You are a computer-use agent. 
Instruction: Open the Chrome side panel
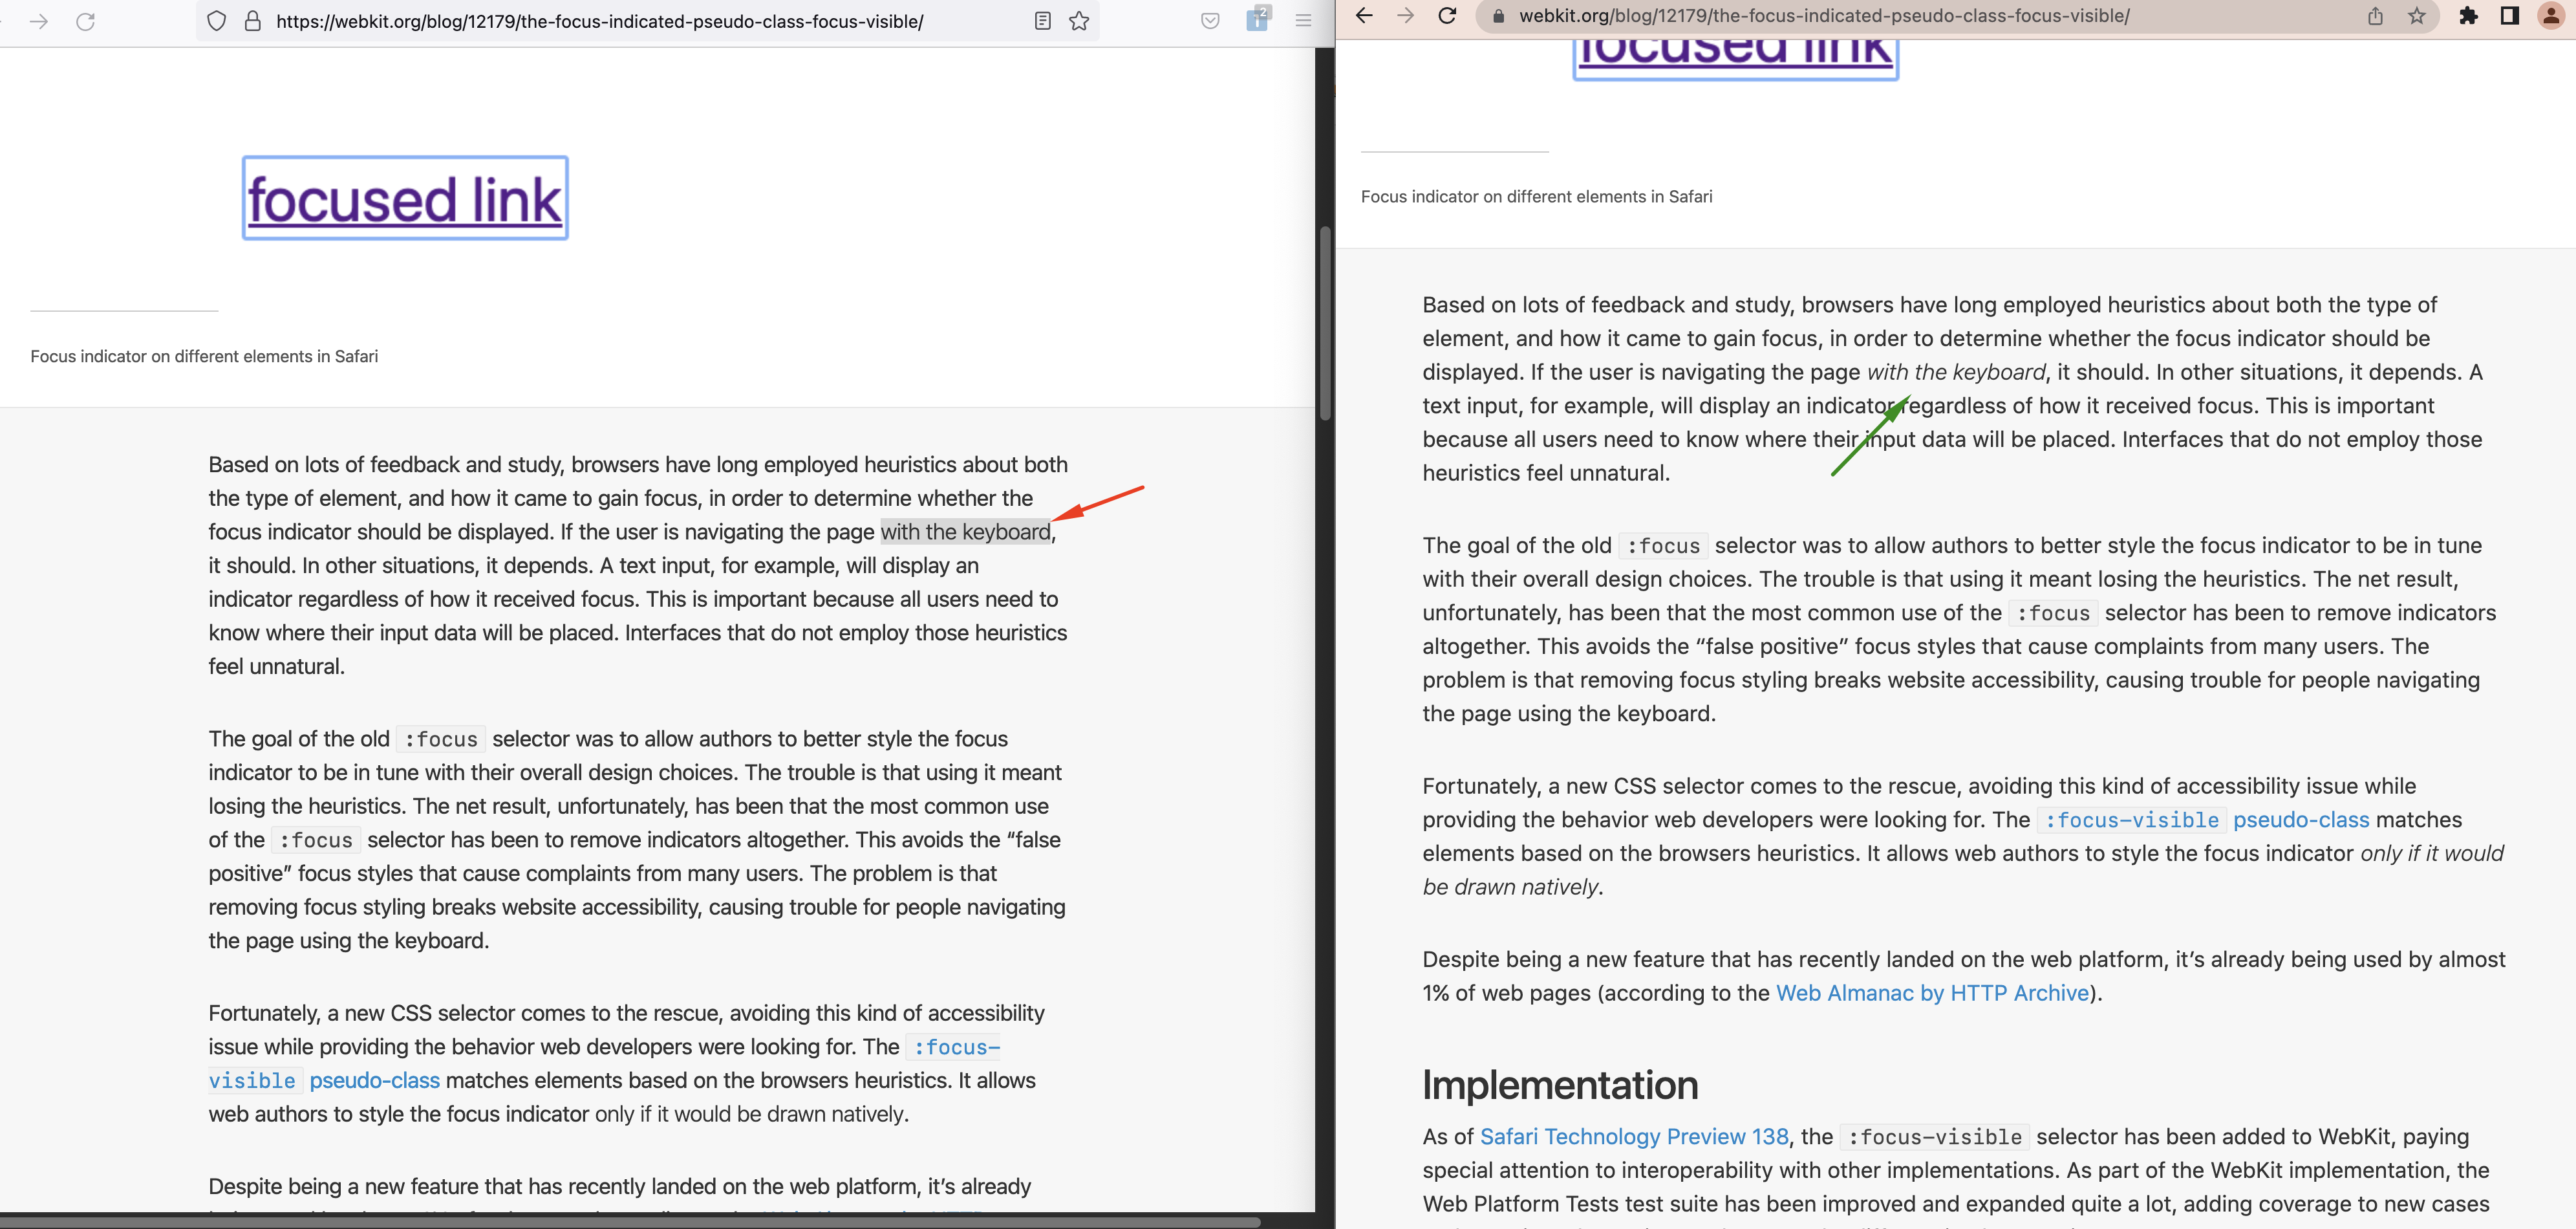(2510, 16)
